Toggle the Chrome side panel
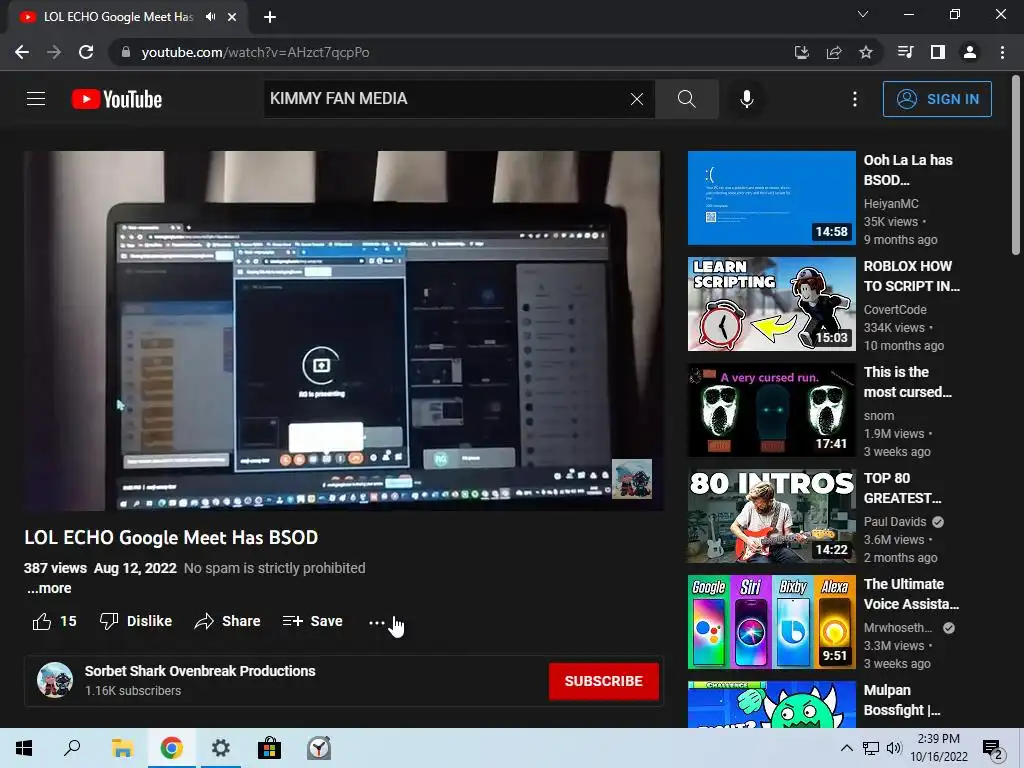The image size is (1024, 768). (938, 52)
